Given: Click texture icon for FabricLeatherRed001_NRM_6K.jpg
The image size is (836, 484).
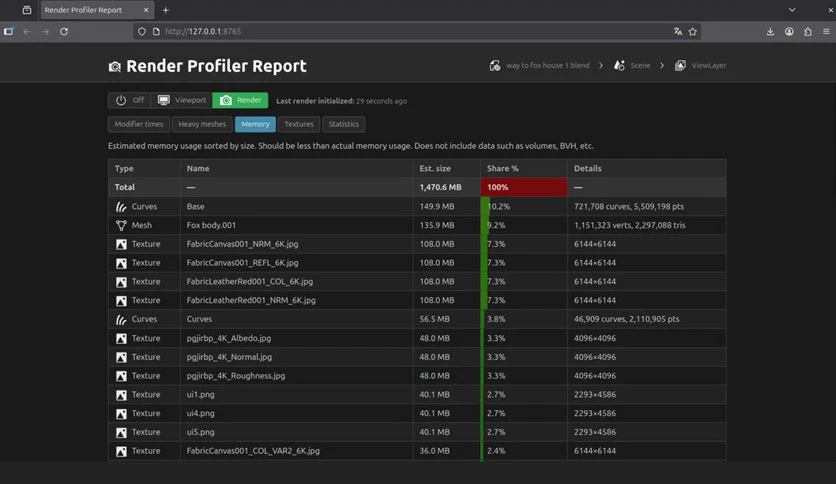Looking at the screenshot, I should tap(122, 301).
